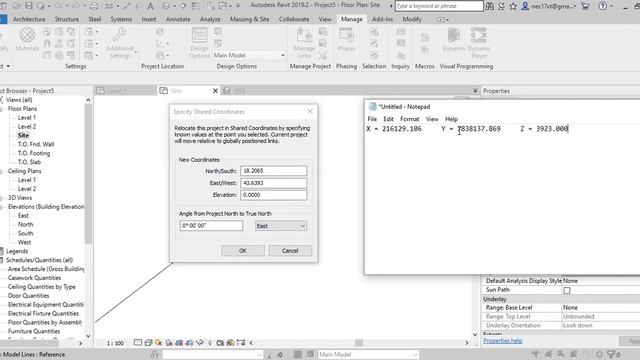The width and height of the screenshot is (640, 360).
Task: Open the view scale 1 : 100 selector
Action: coord(115,343)
